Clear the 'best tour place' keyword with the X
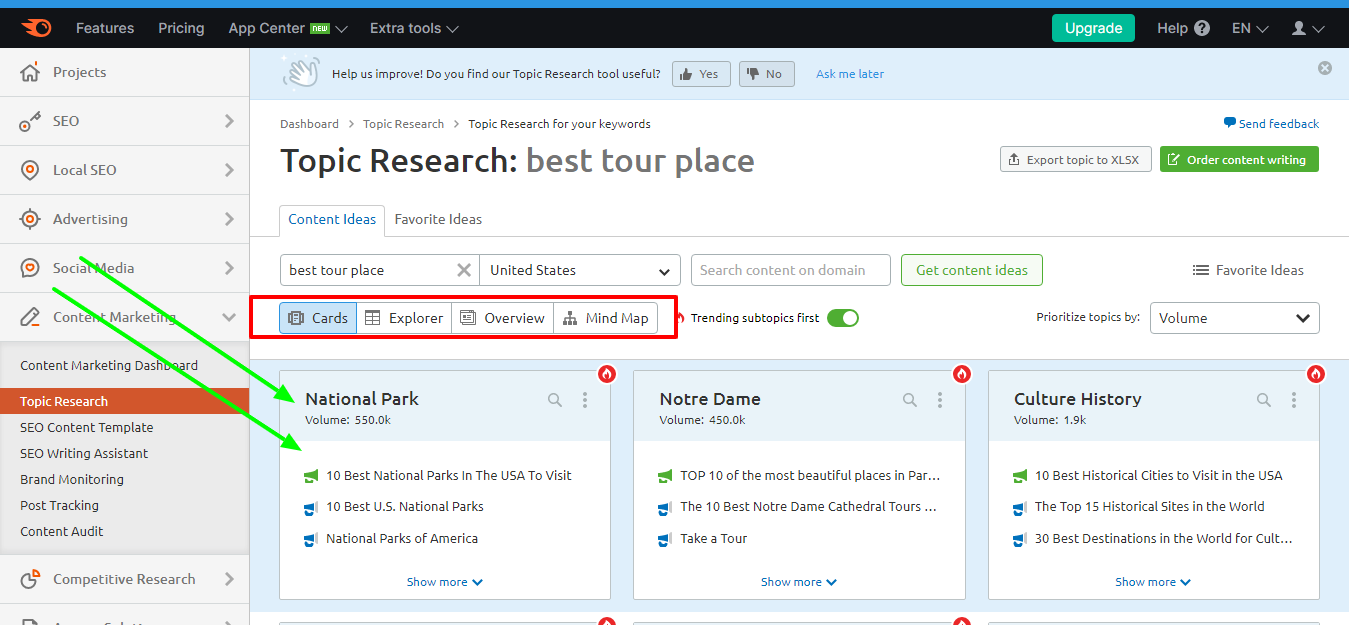Image resolution: width=1349 pixels, height=625 pixels. (464, 270)
